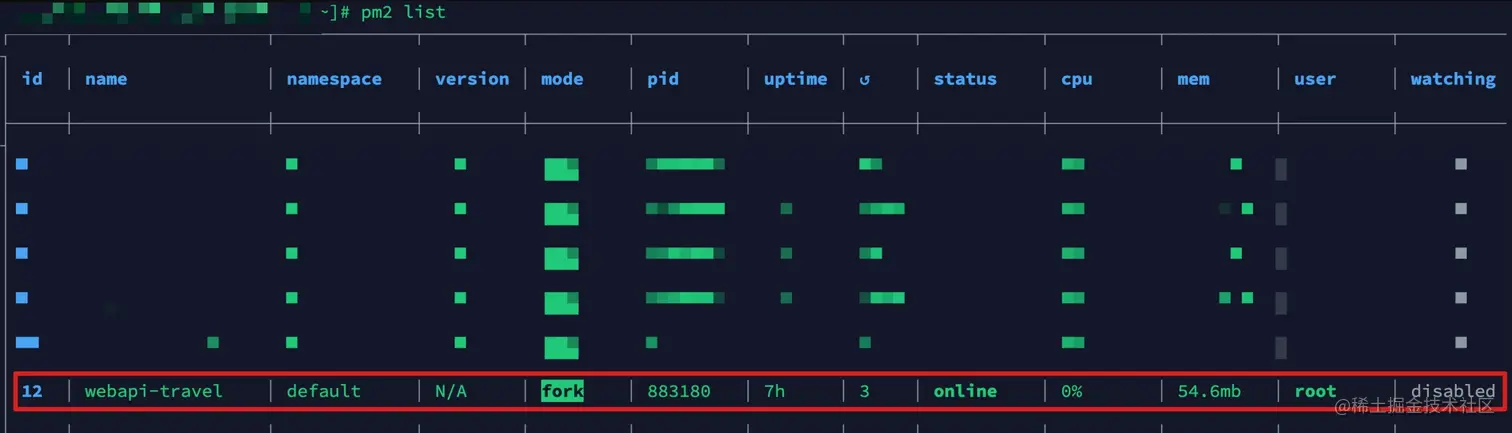Click the cpu value '0%'
This screenshot has width=1512, height=433.
click(1072, 391)
